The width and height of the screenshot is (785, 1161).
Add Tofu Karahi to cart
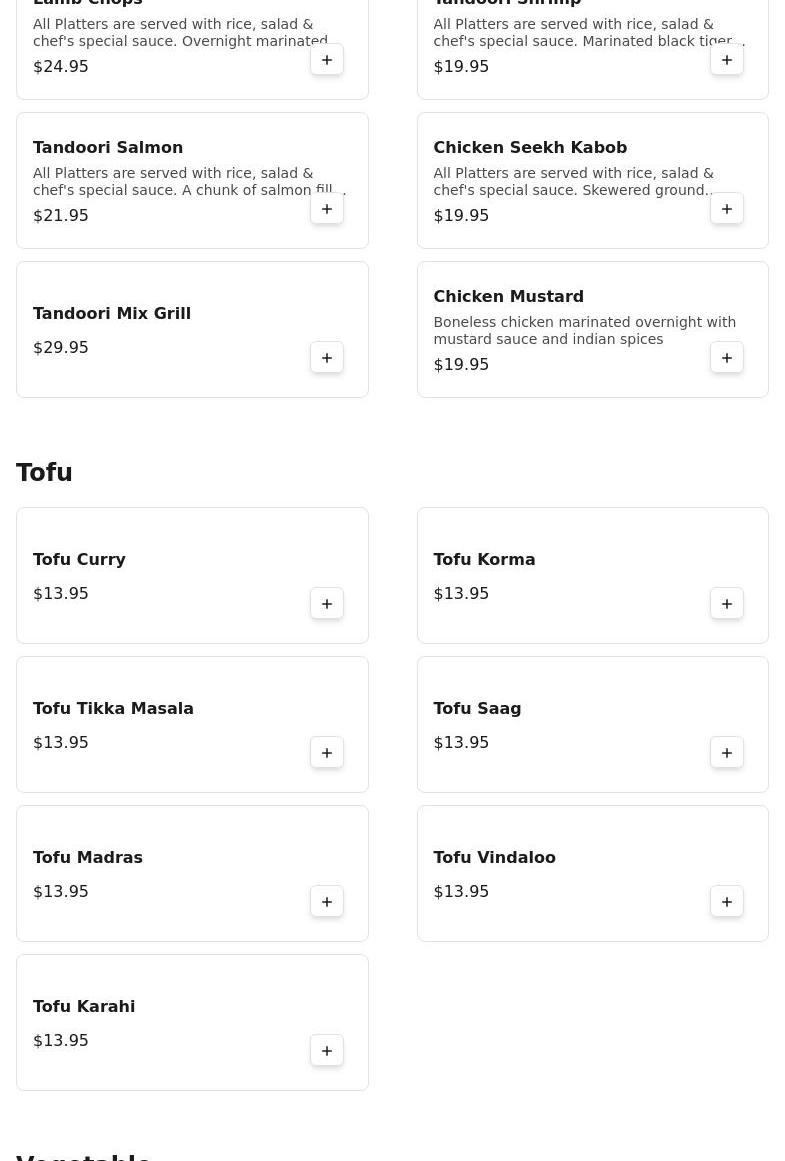coord(327,1051)
